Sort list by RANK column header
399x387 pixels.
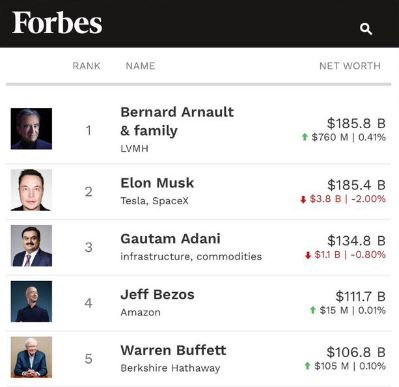(86, 66)
